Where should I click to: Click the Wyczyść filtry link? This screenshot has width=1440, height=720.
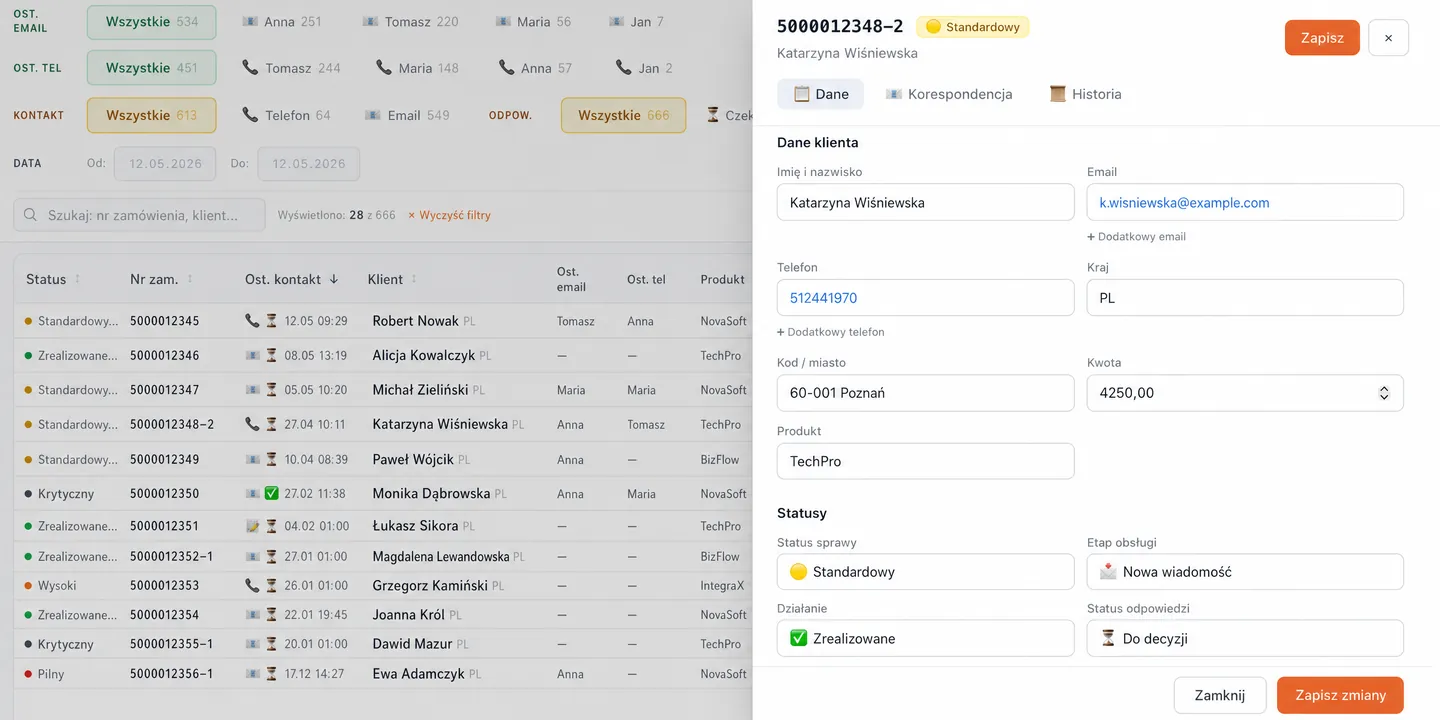tap(449, 215)
